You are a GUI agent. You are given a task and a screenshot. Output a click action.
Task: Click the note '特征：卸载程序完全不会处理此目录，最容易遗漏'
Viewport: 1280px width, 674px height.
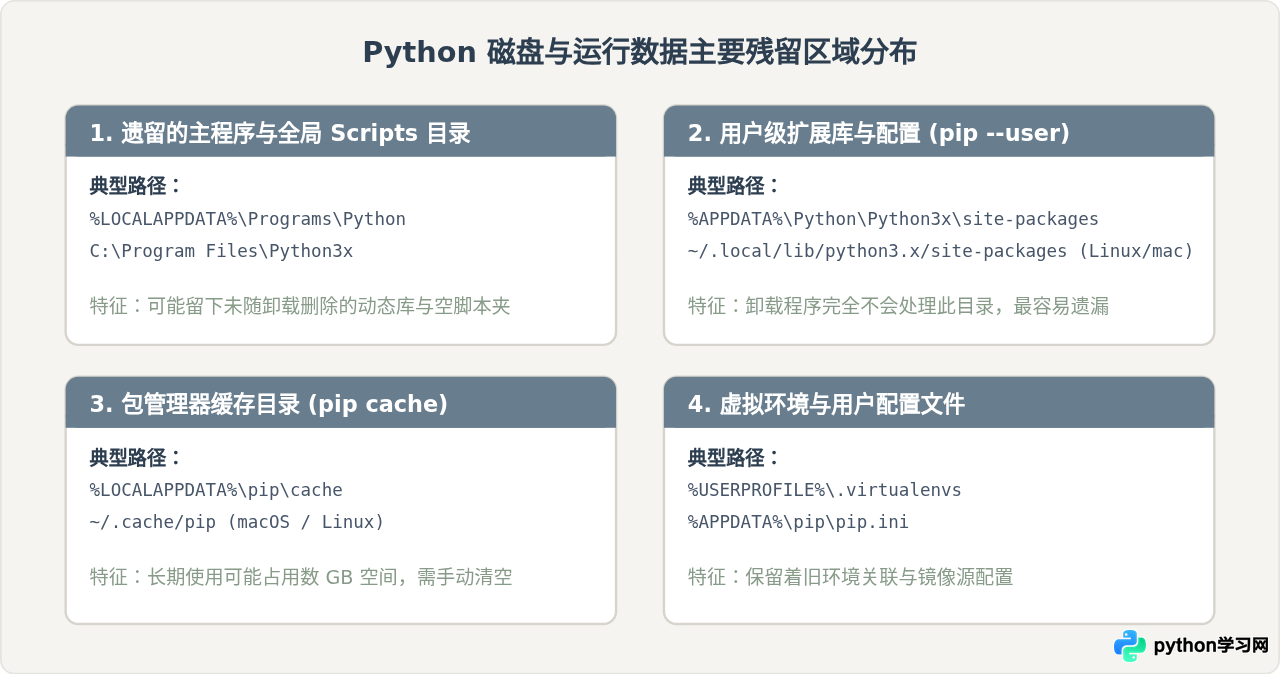(x=898, y=306)
